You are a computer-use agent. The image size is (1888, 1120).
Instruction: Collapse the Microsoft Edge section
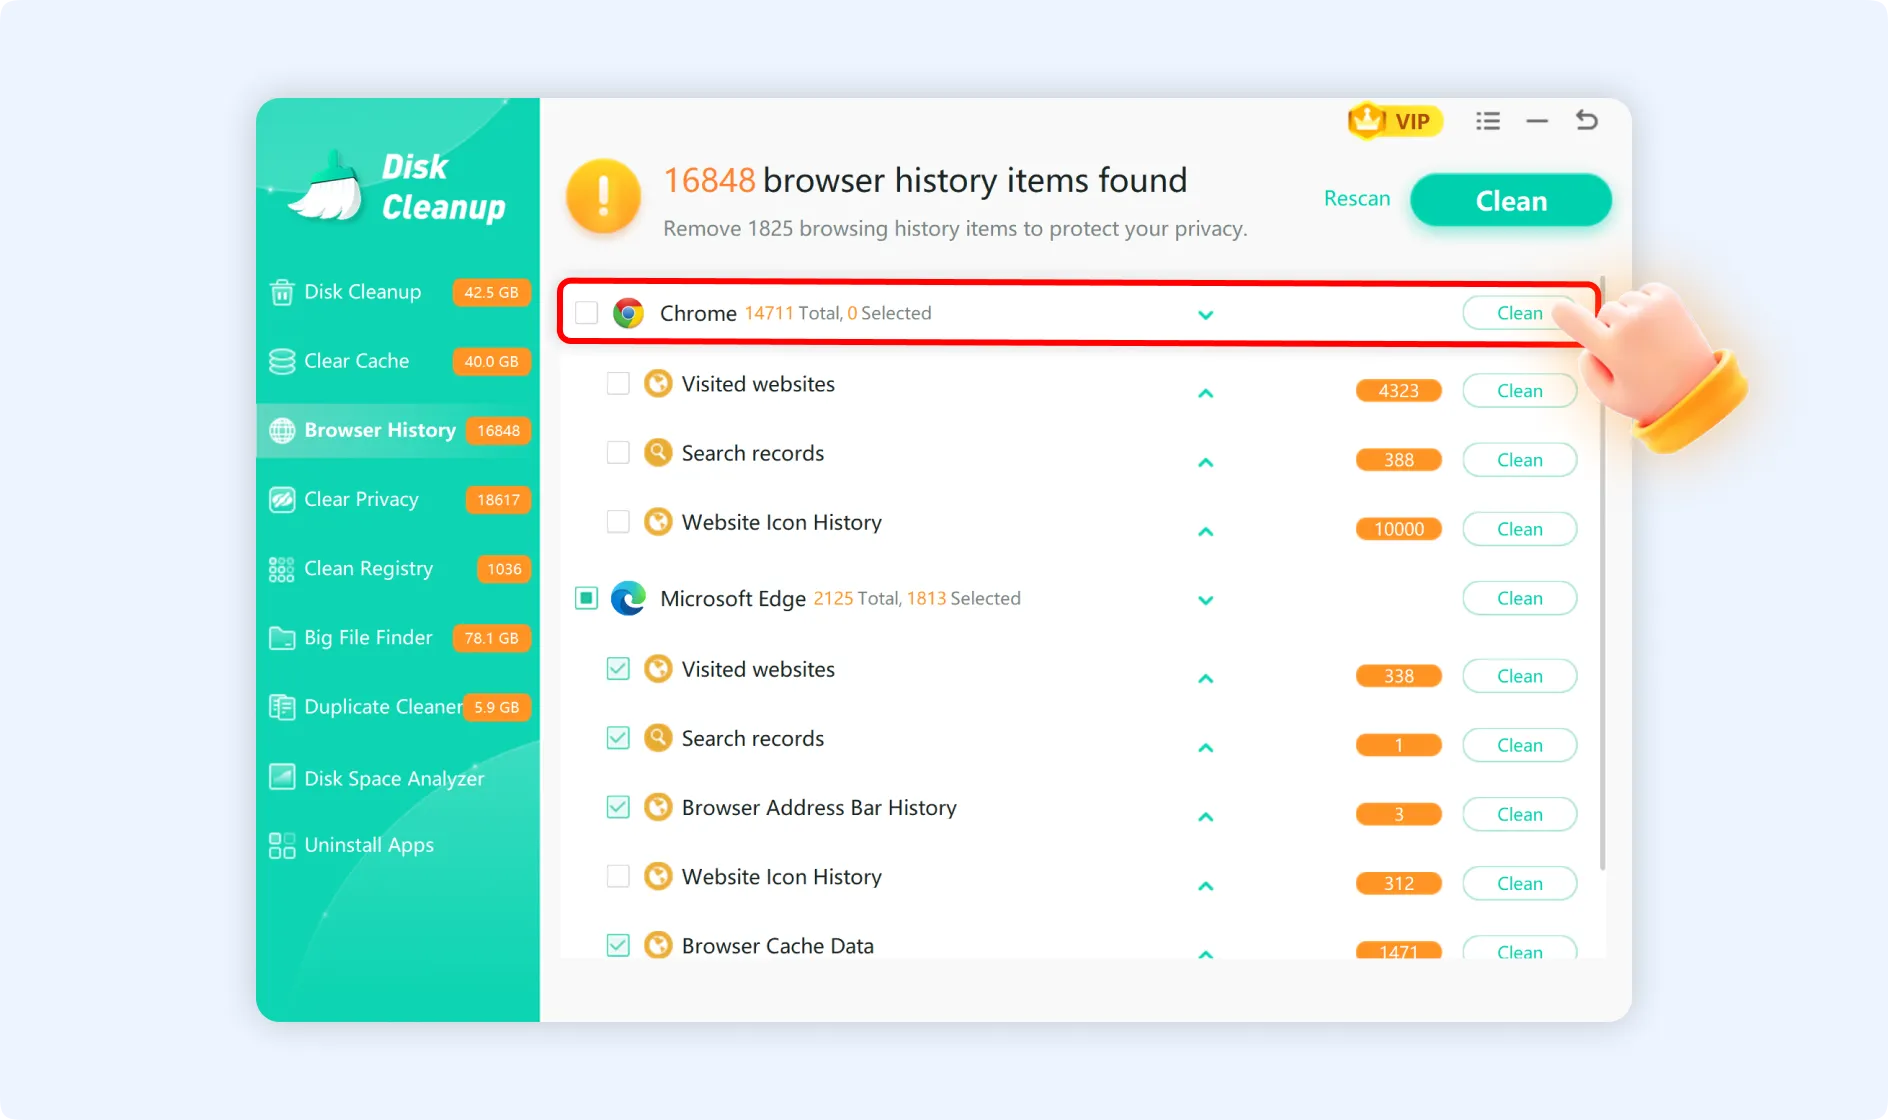coord(1206,600)
